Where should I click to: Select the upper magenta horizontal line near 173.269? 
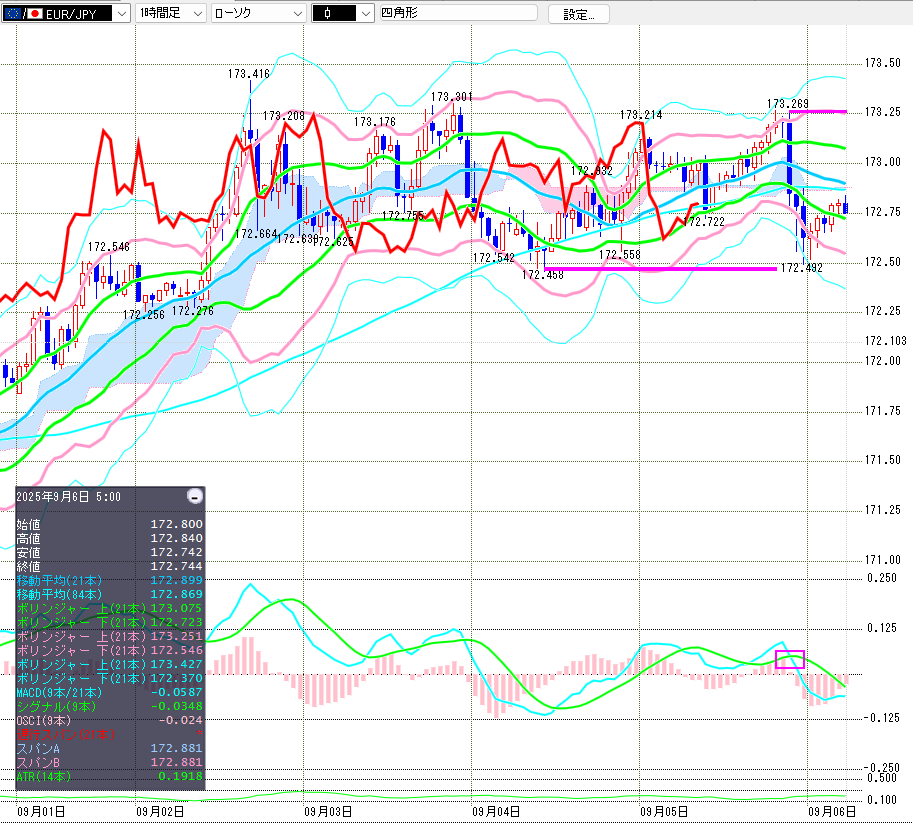coord(818,111)
